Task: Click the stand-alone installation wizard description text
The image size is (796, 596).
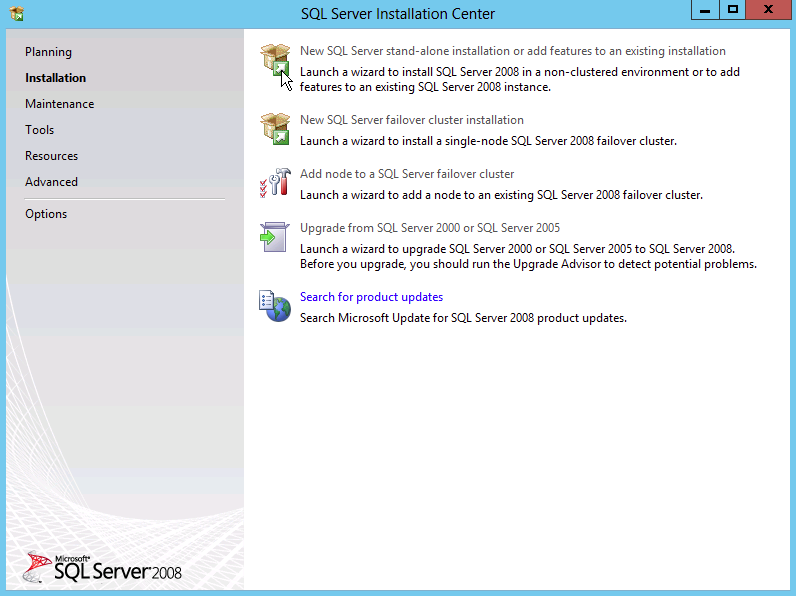Action: [x=520, y=79]
